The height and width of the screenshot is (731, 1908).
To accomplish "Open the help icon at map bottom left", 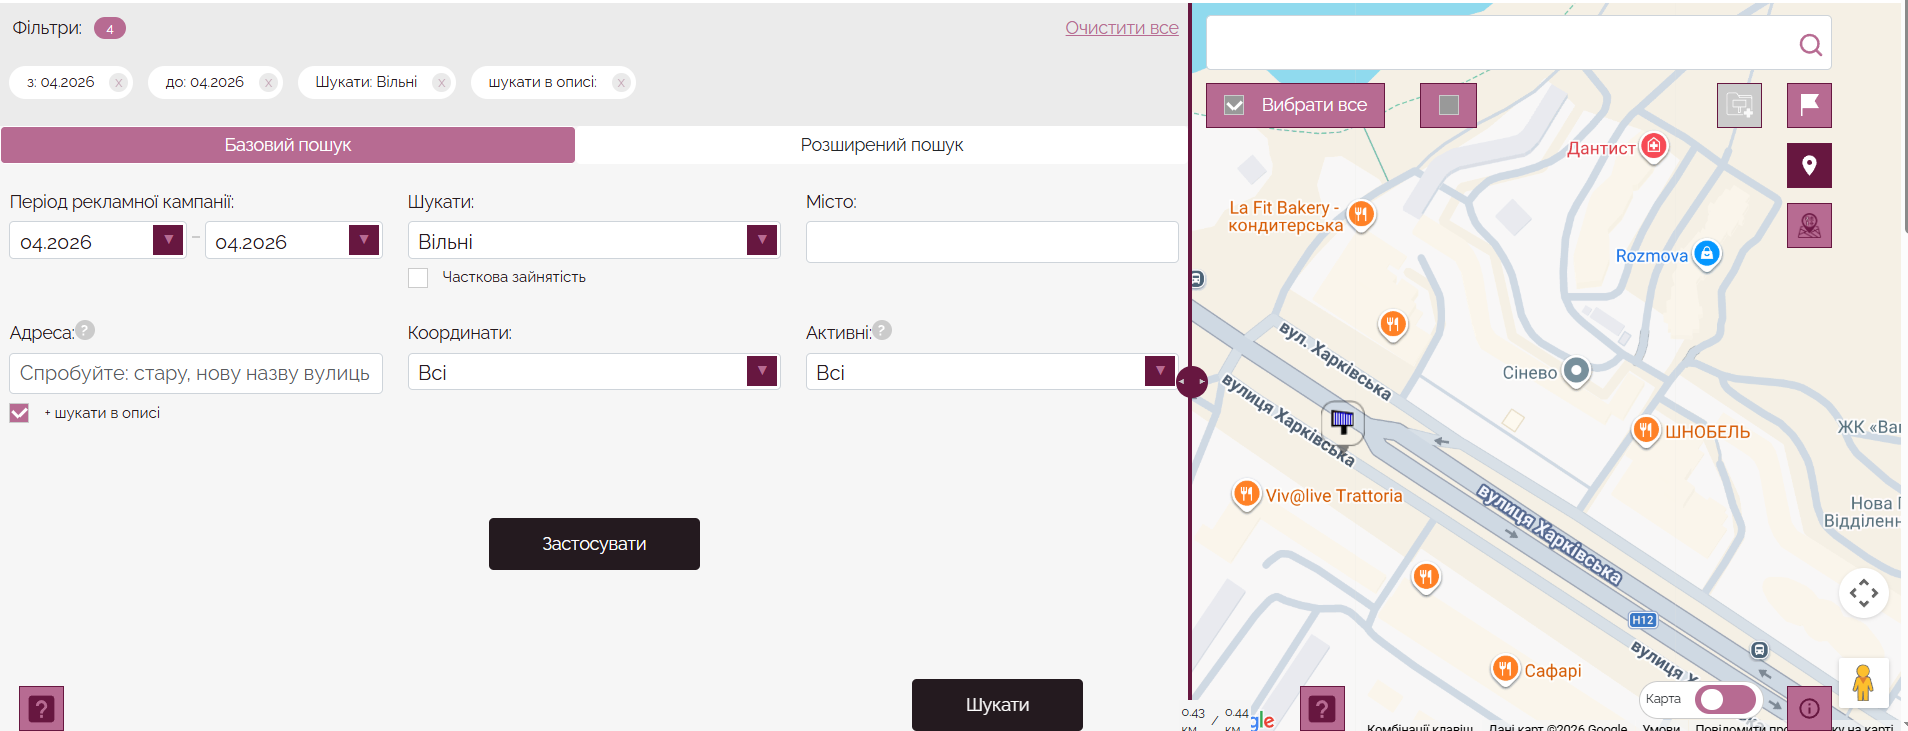I will pos(1322,709).
